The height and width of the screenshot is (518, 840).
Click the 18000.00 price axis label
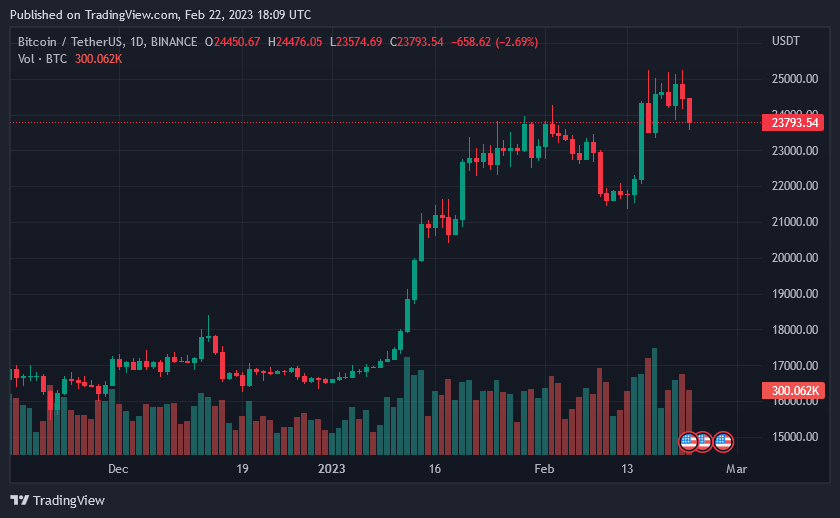click(794, 329)
